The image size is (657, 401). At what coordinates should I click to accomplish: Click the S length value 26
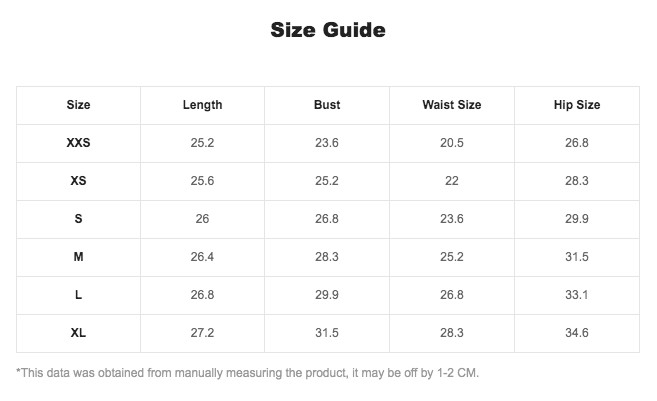(202, 219)
